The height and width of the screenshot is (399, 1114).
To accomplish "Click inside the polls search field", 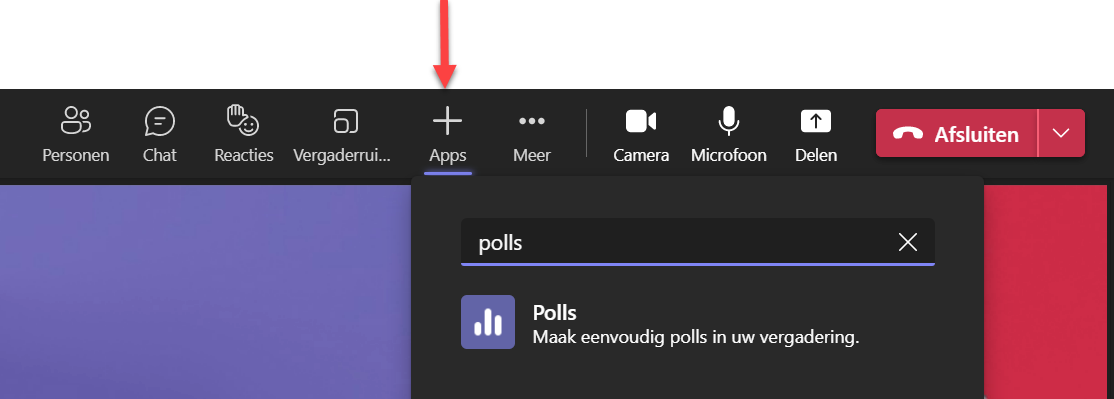I will pos(698,242).
